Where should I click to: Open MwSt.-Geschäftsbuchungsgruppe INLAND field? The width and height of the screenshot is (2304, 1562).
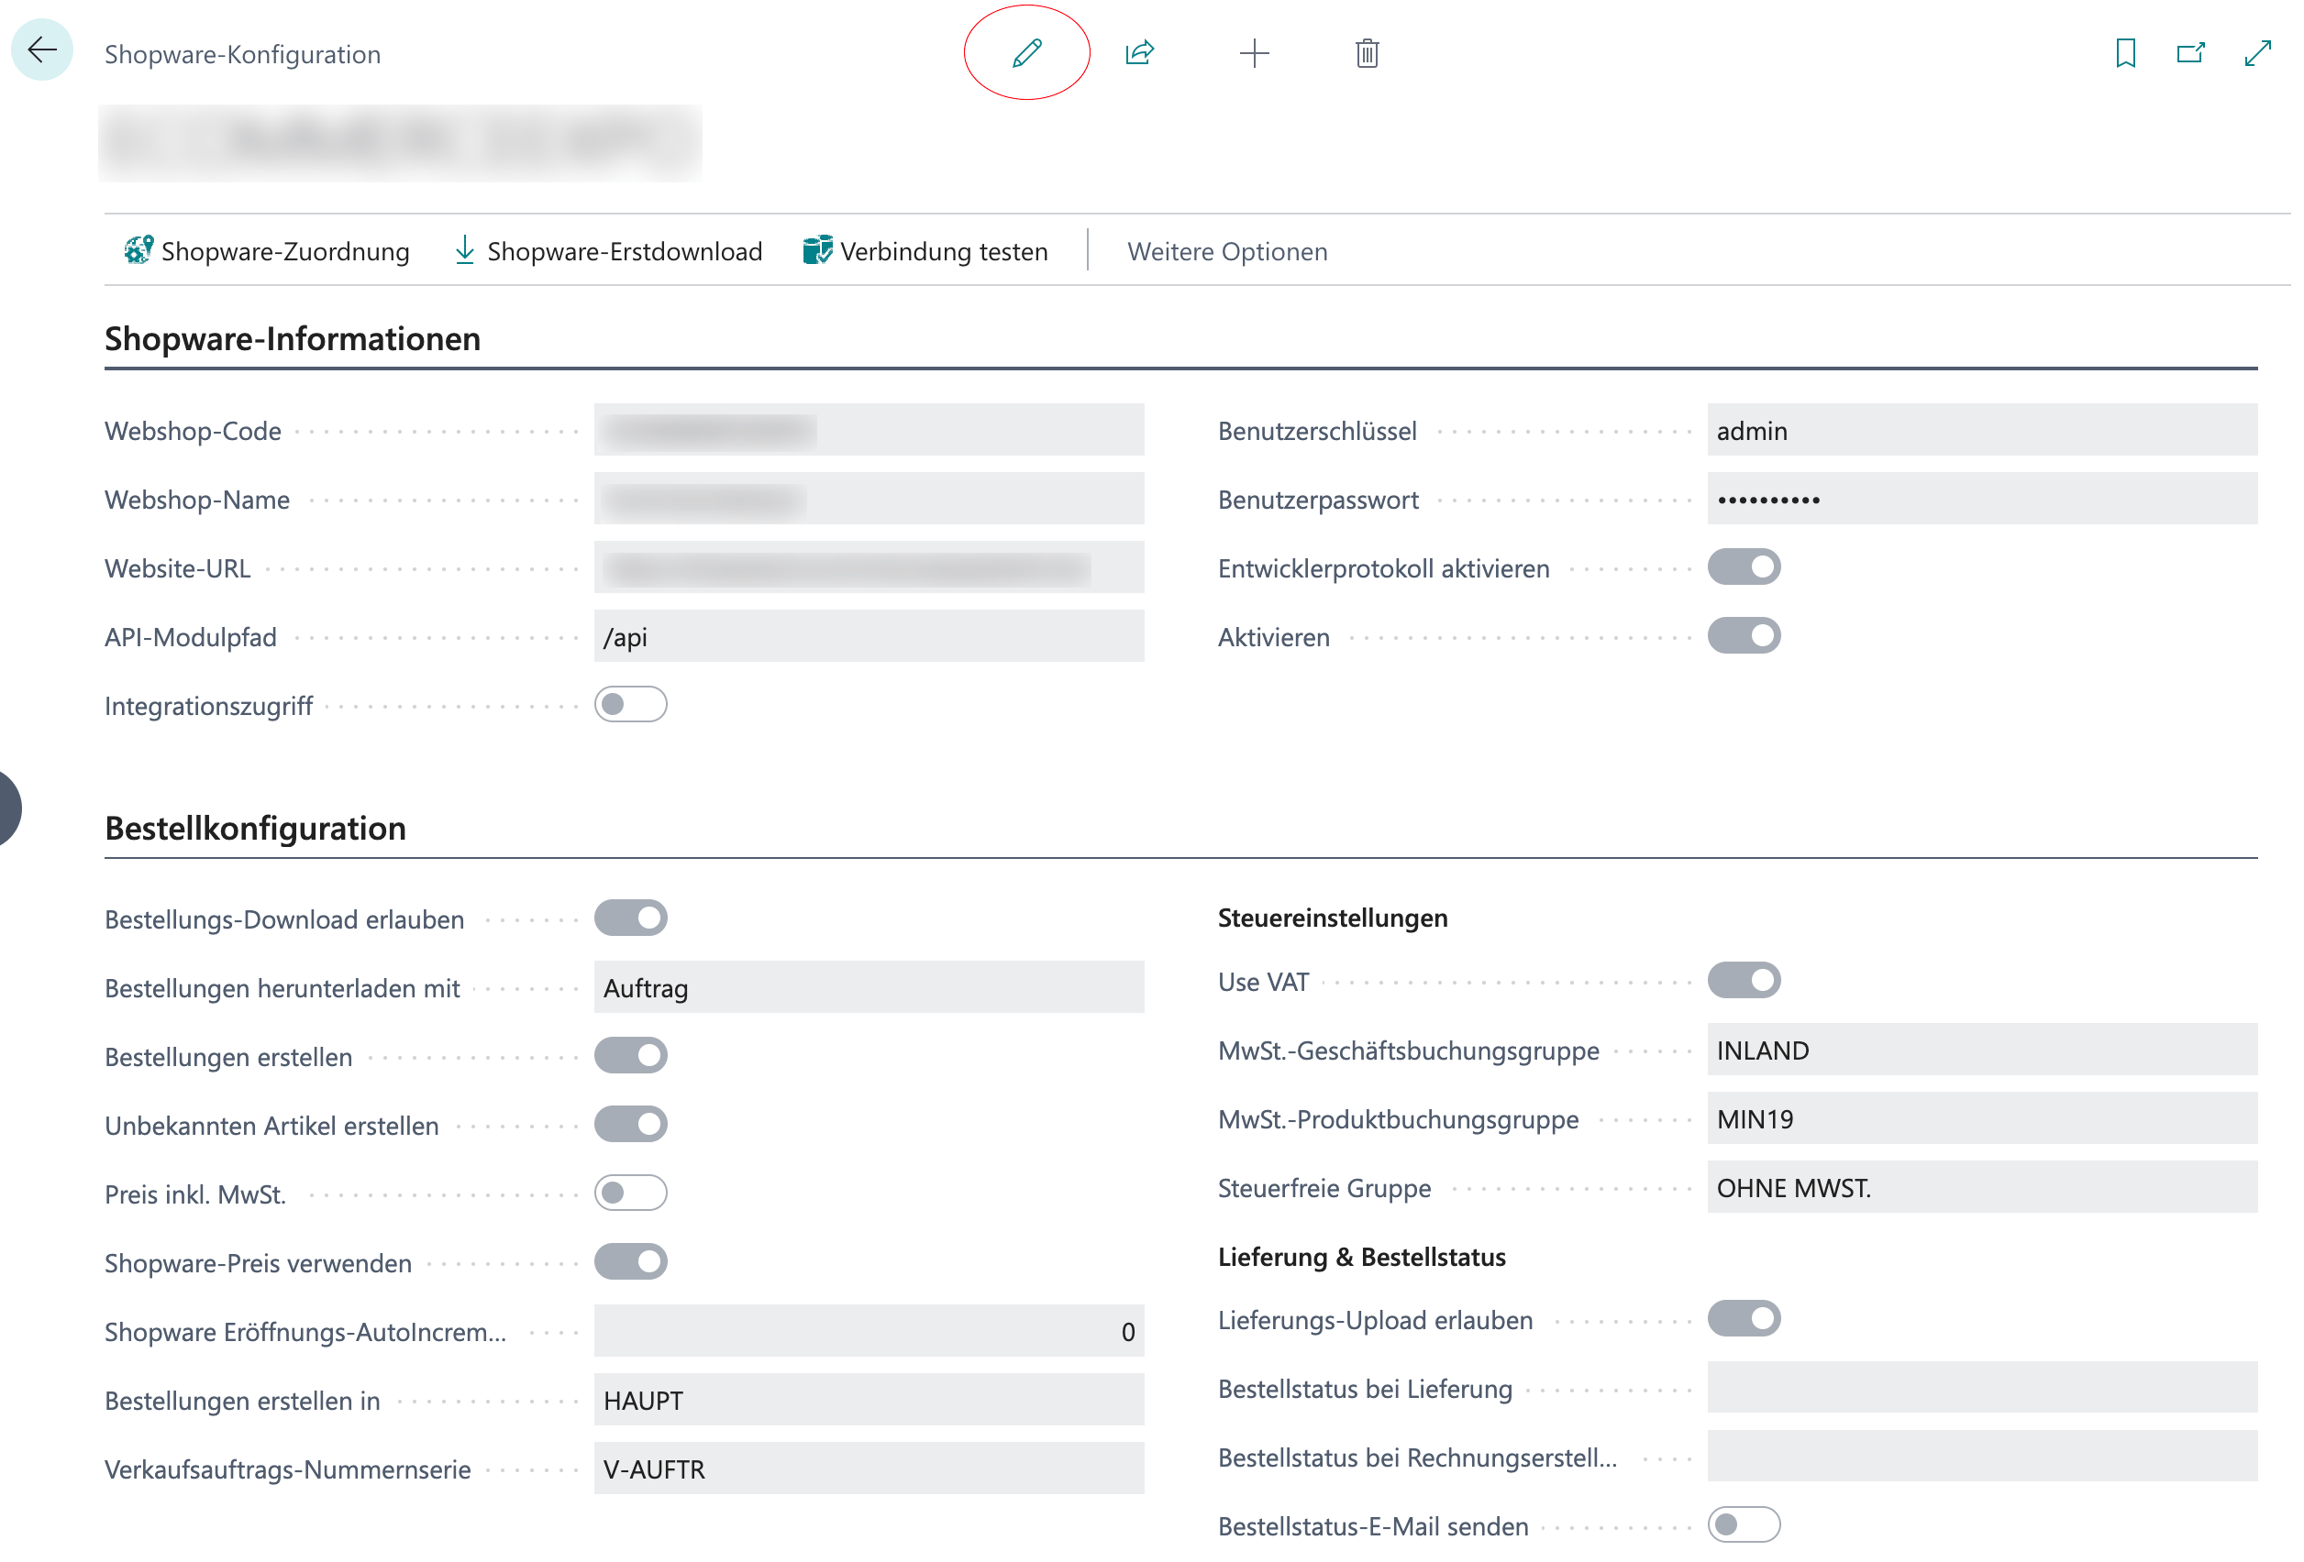tap(1981, 1049)
